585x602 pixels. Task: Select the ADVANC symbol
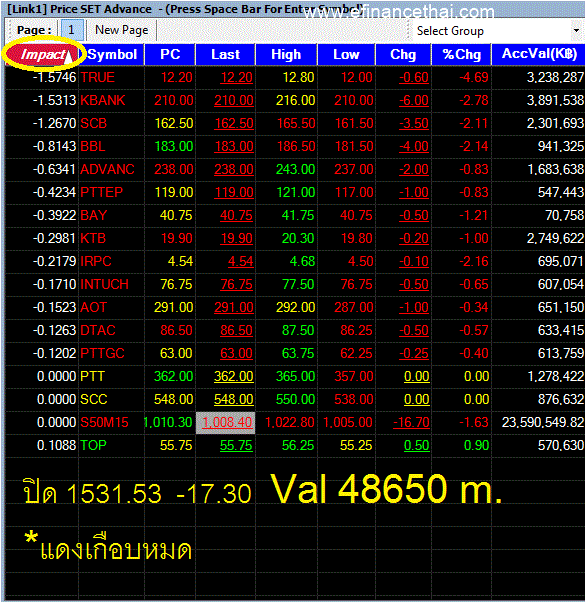(107, 170)
